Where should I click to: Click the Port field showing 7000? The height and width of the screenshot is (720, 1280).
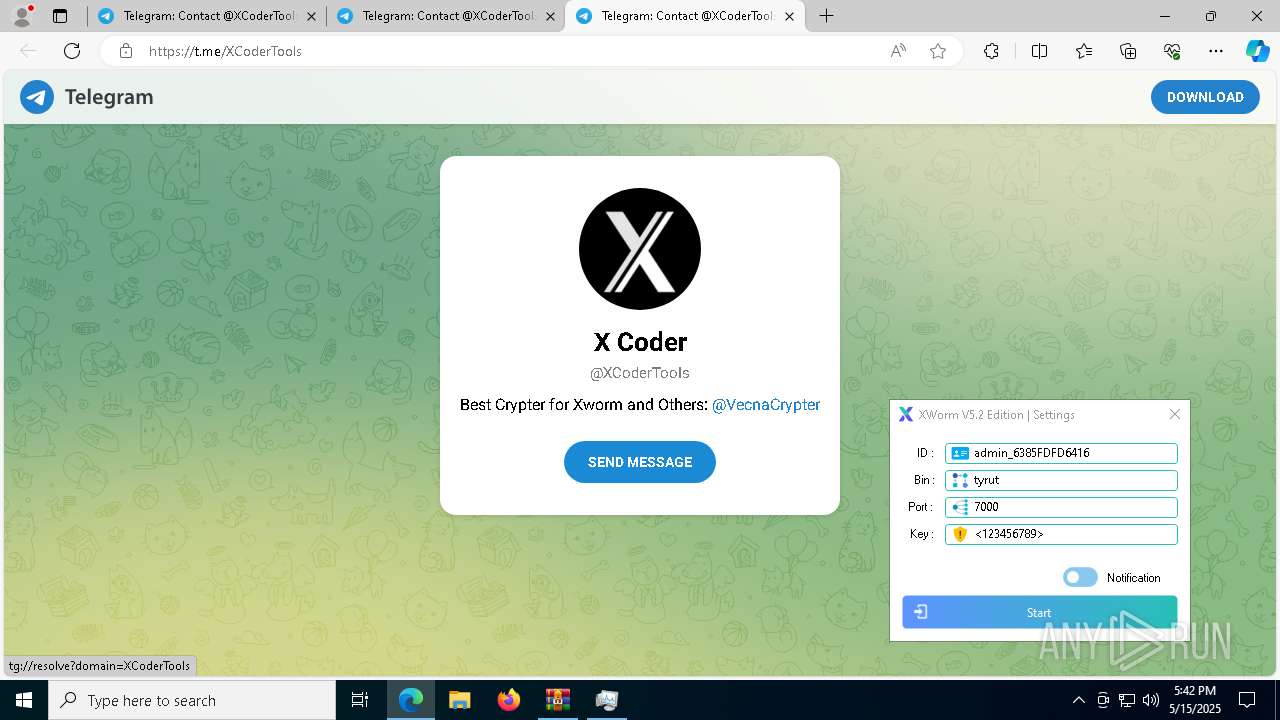click(x=1061, y=507)
